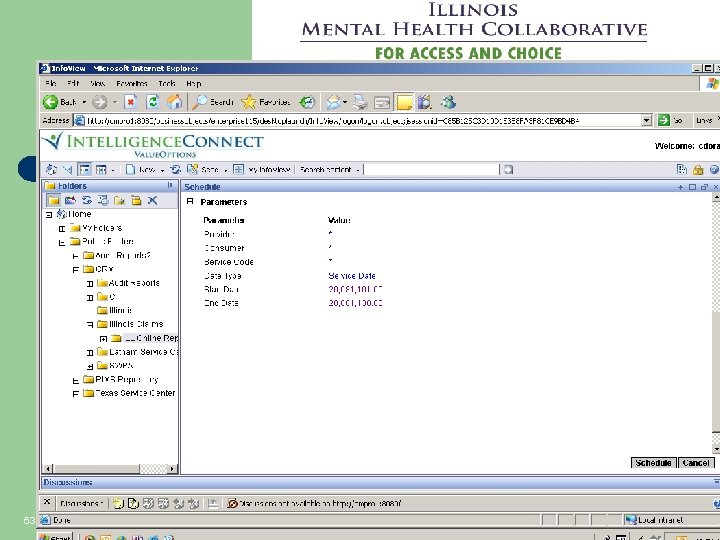This screenshot has width=720, height=540.
Task: Expand the Audit Reports node under CRM
Action: click(x=90, y=284)
